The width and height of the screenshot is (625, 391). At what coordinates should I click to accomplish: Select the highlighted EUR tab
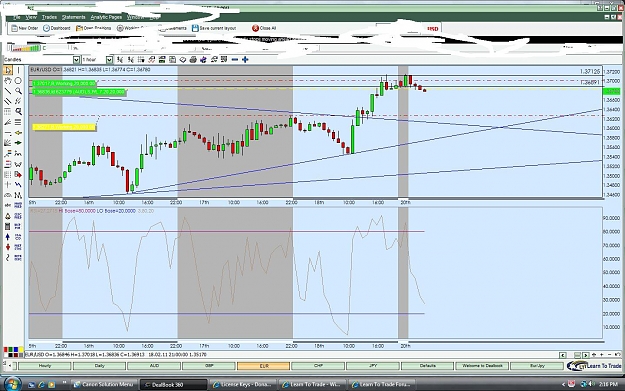click(x=263, y=366)
